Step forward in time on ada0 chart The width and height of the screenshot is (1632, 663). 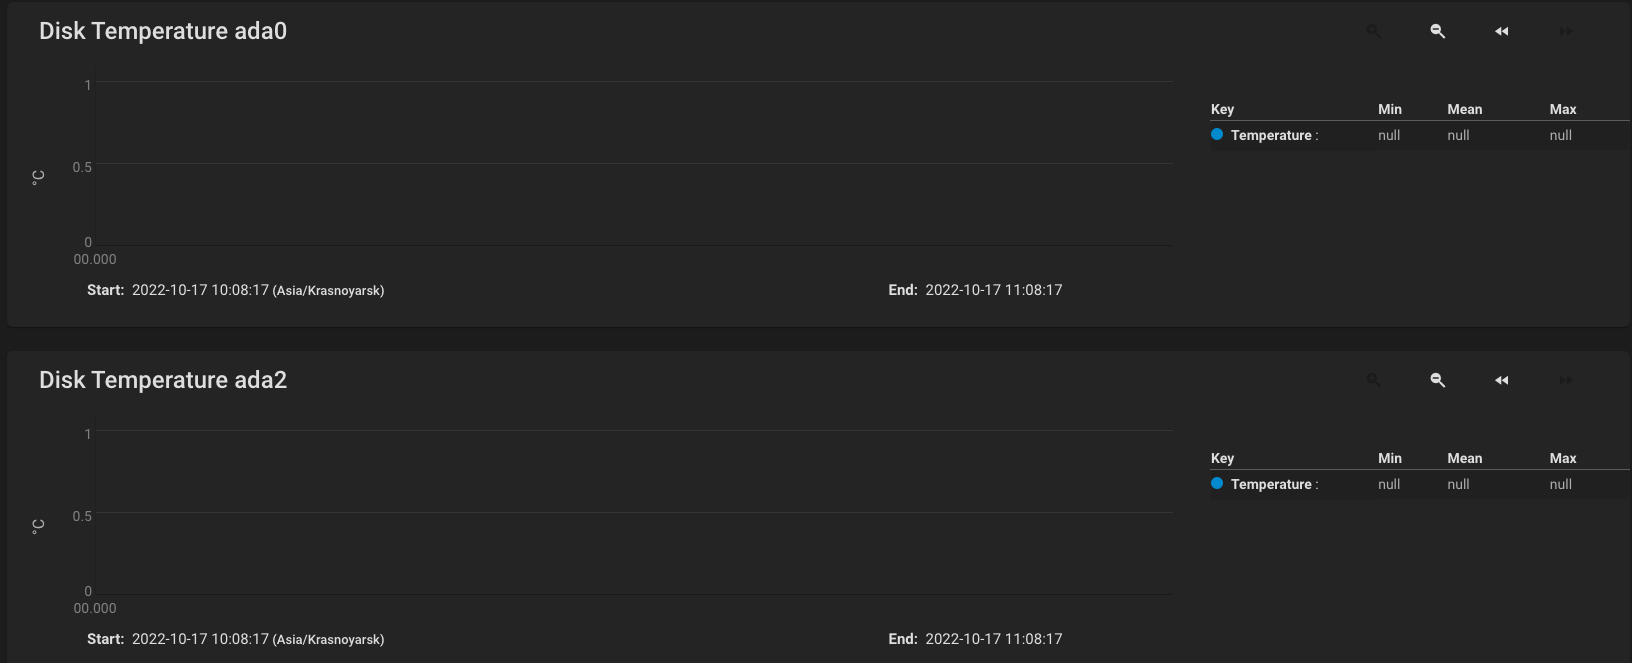pyautogui.click(x=1566, y=31)
